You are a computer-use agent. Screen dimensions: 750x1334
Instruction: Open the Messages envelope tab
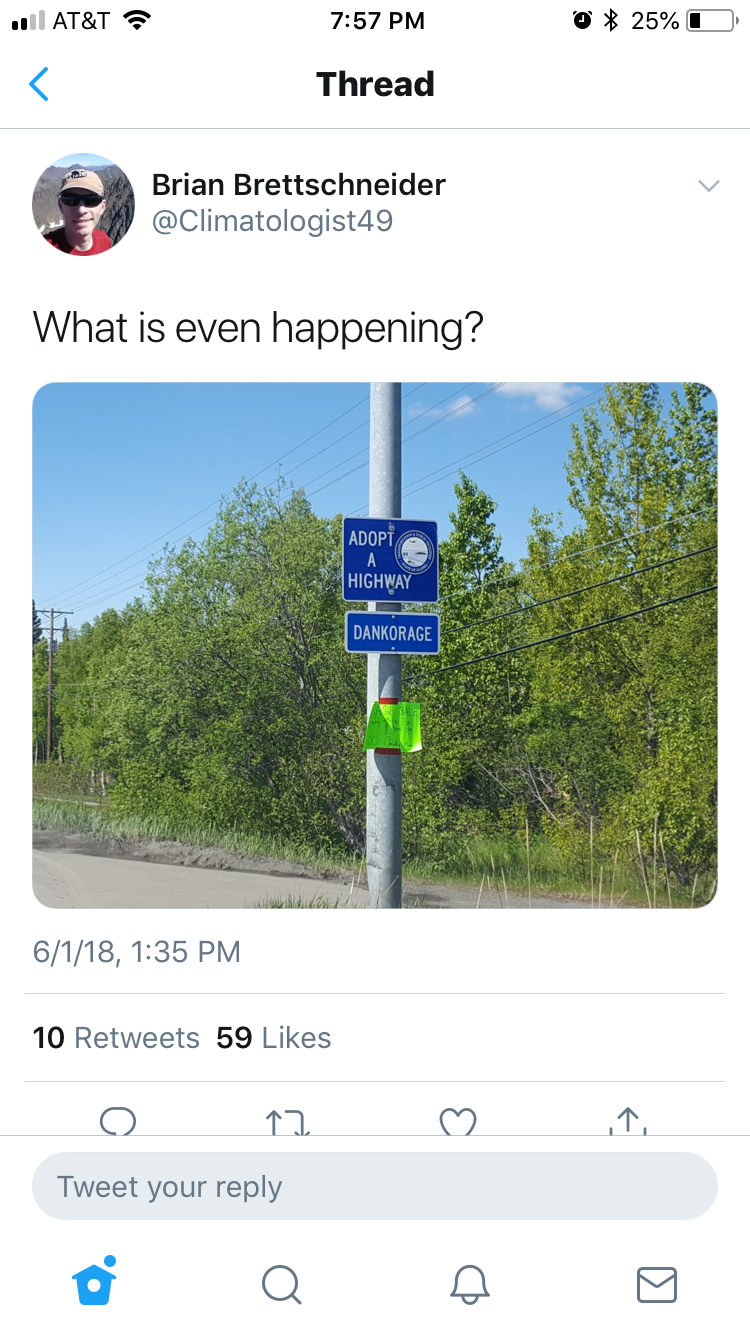click(x=657, y=1284)
